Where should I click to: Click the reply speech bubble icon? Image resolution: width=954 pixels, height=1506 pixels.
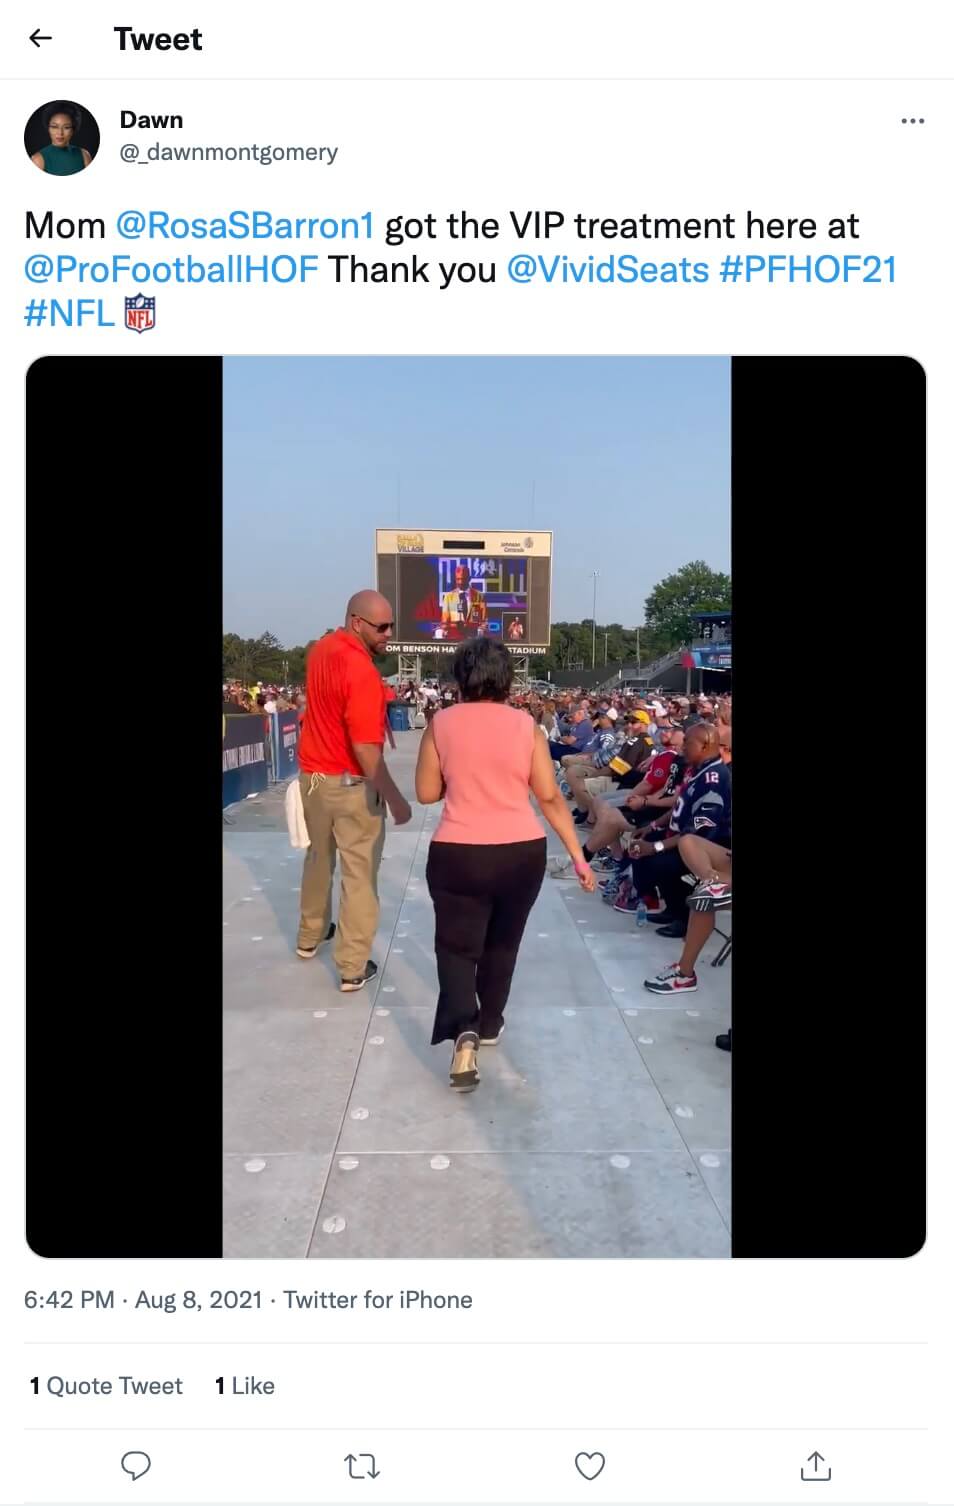[x=135, y=1465]
